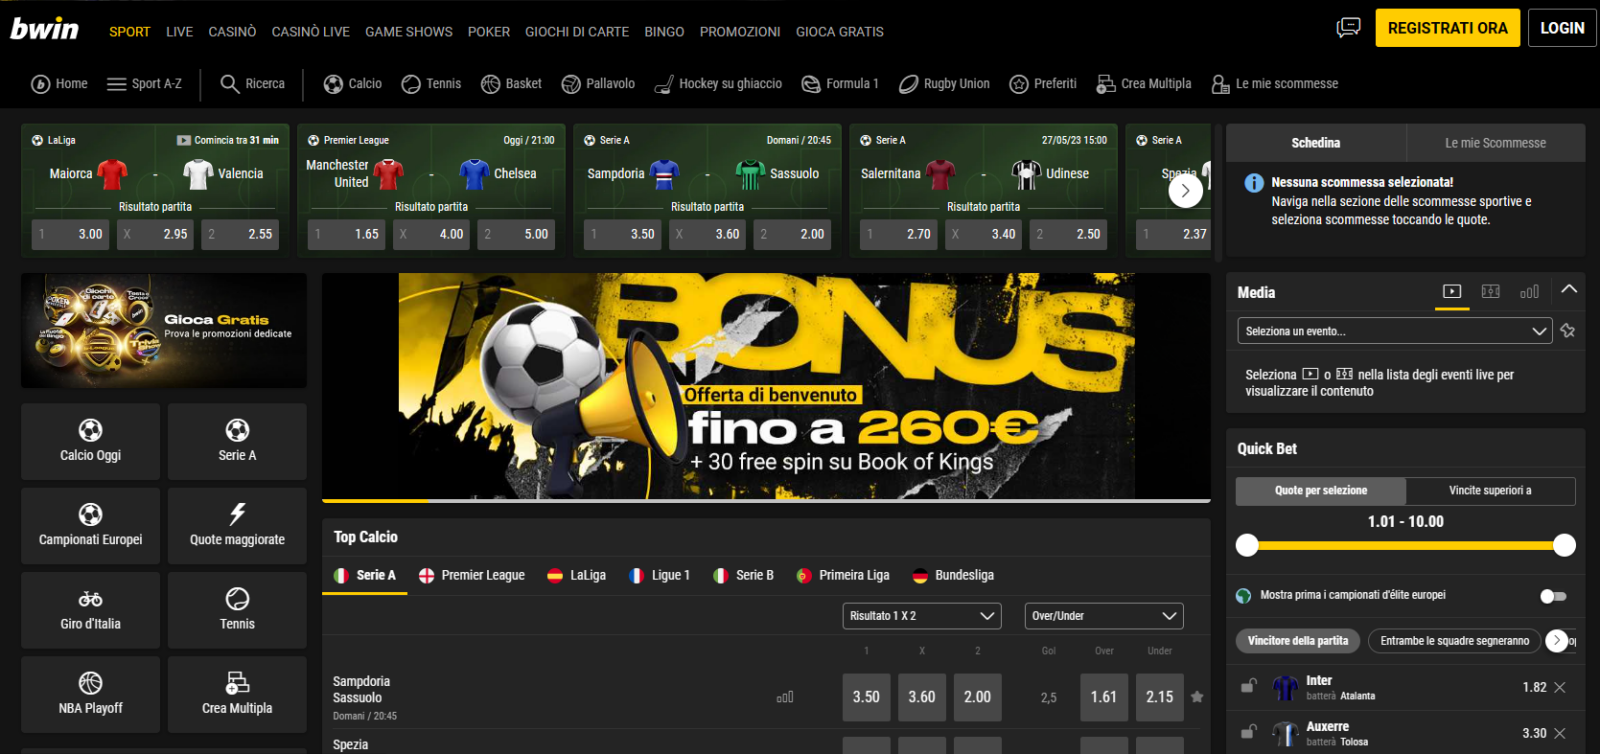This screenshot has height=754, width=1600.
Task: Open the NBA Playoff tile
Action: tap(90, 694)
